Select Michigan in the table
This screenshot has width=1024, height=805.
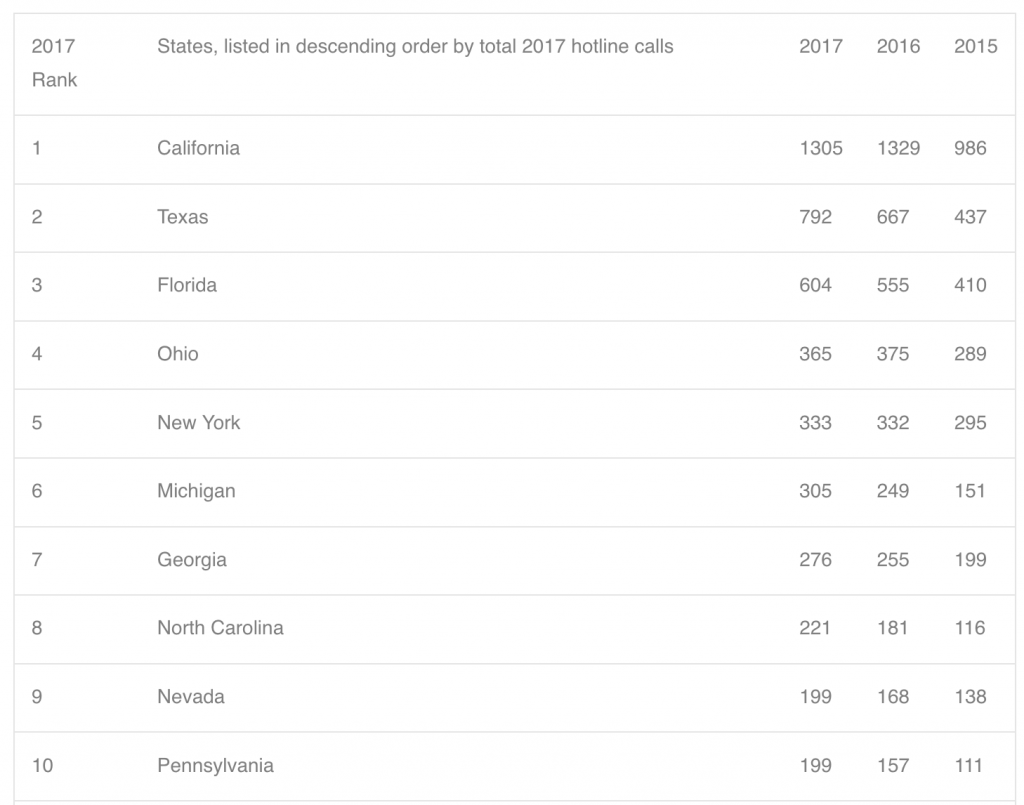coord(196,491)
